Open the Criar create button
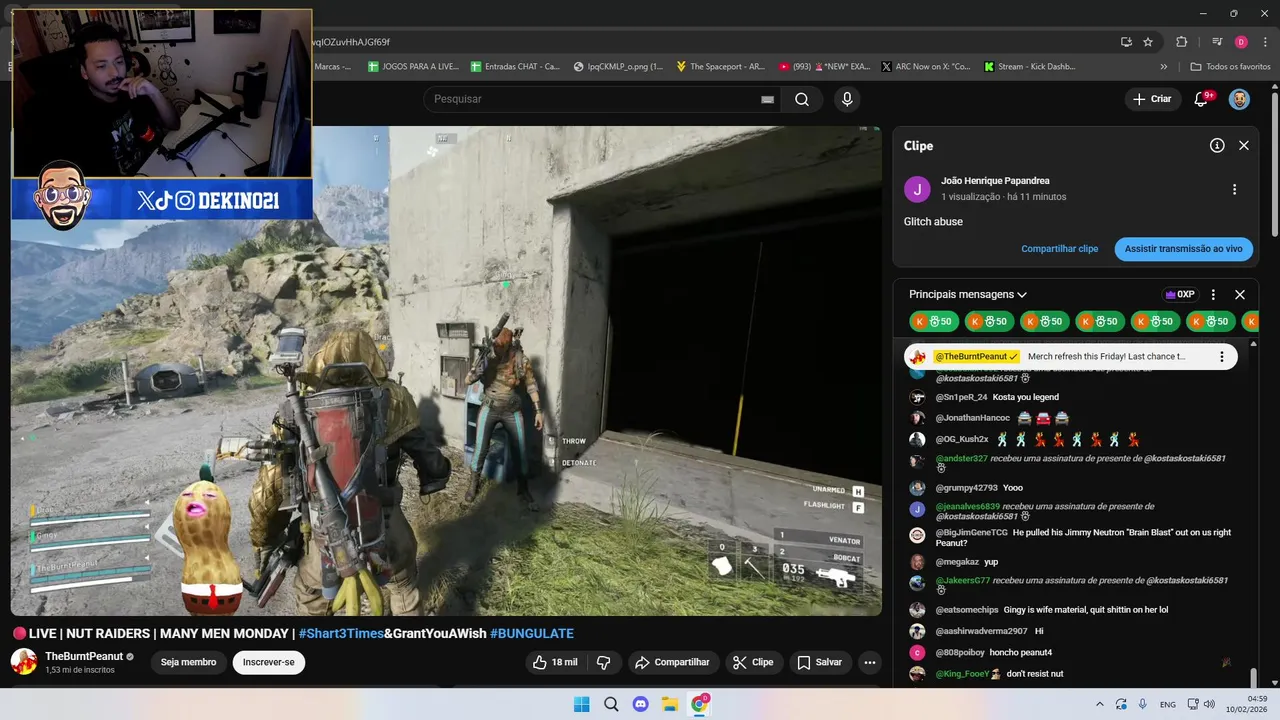 click(1151, 99)
